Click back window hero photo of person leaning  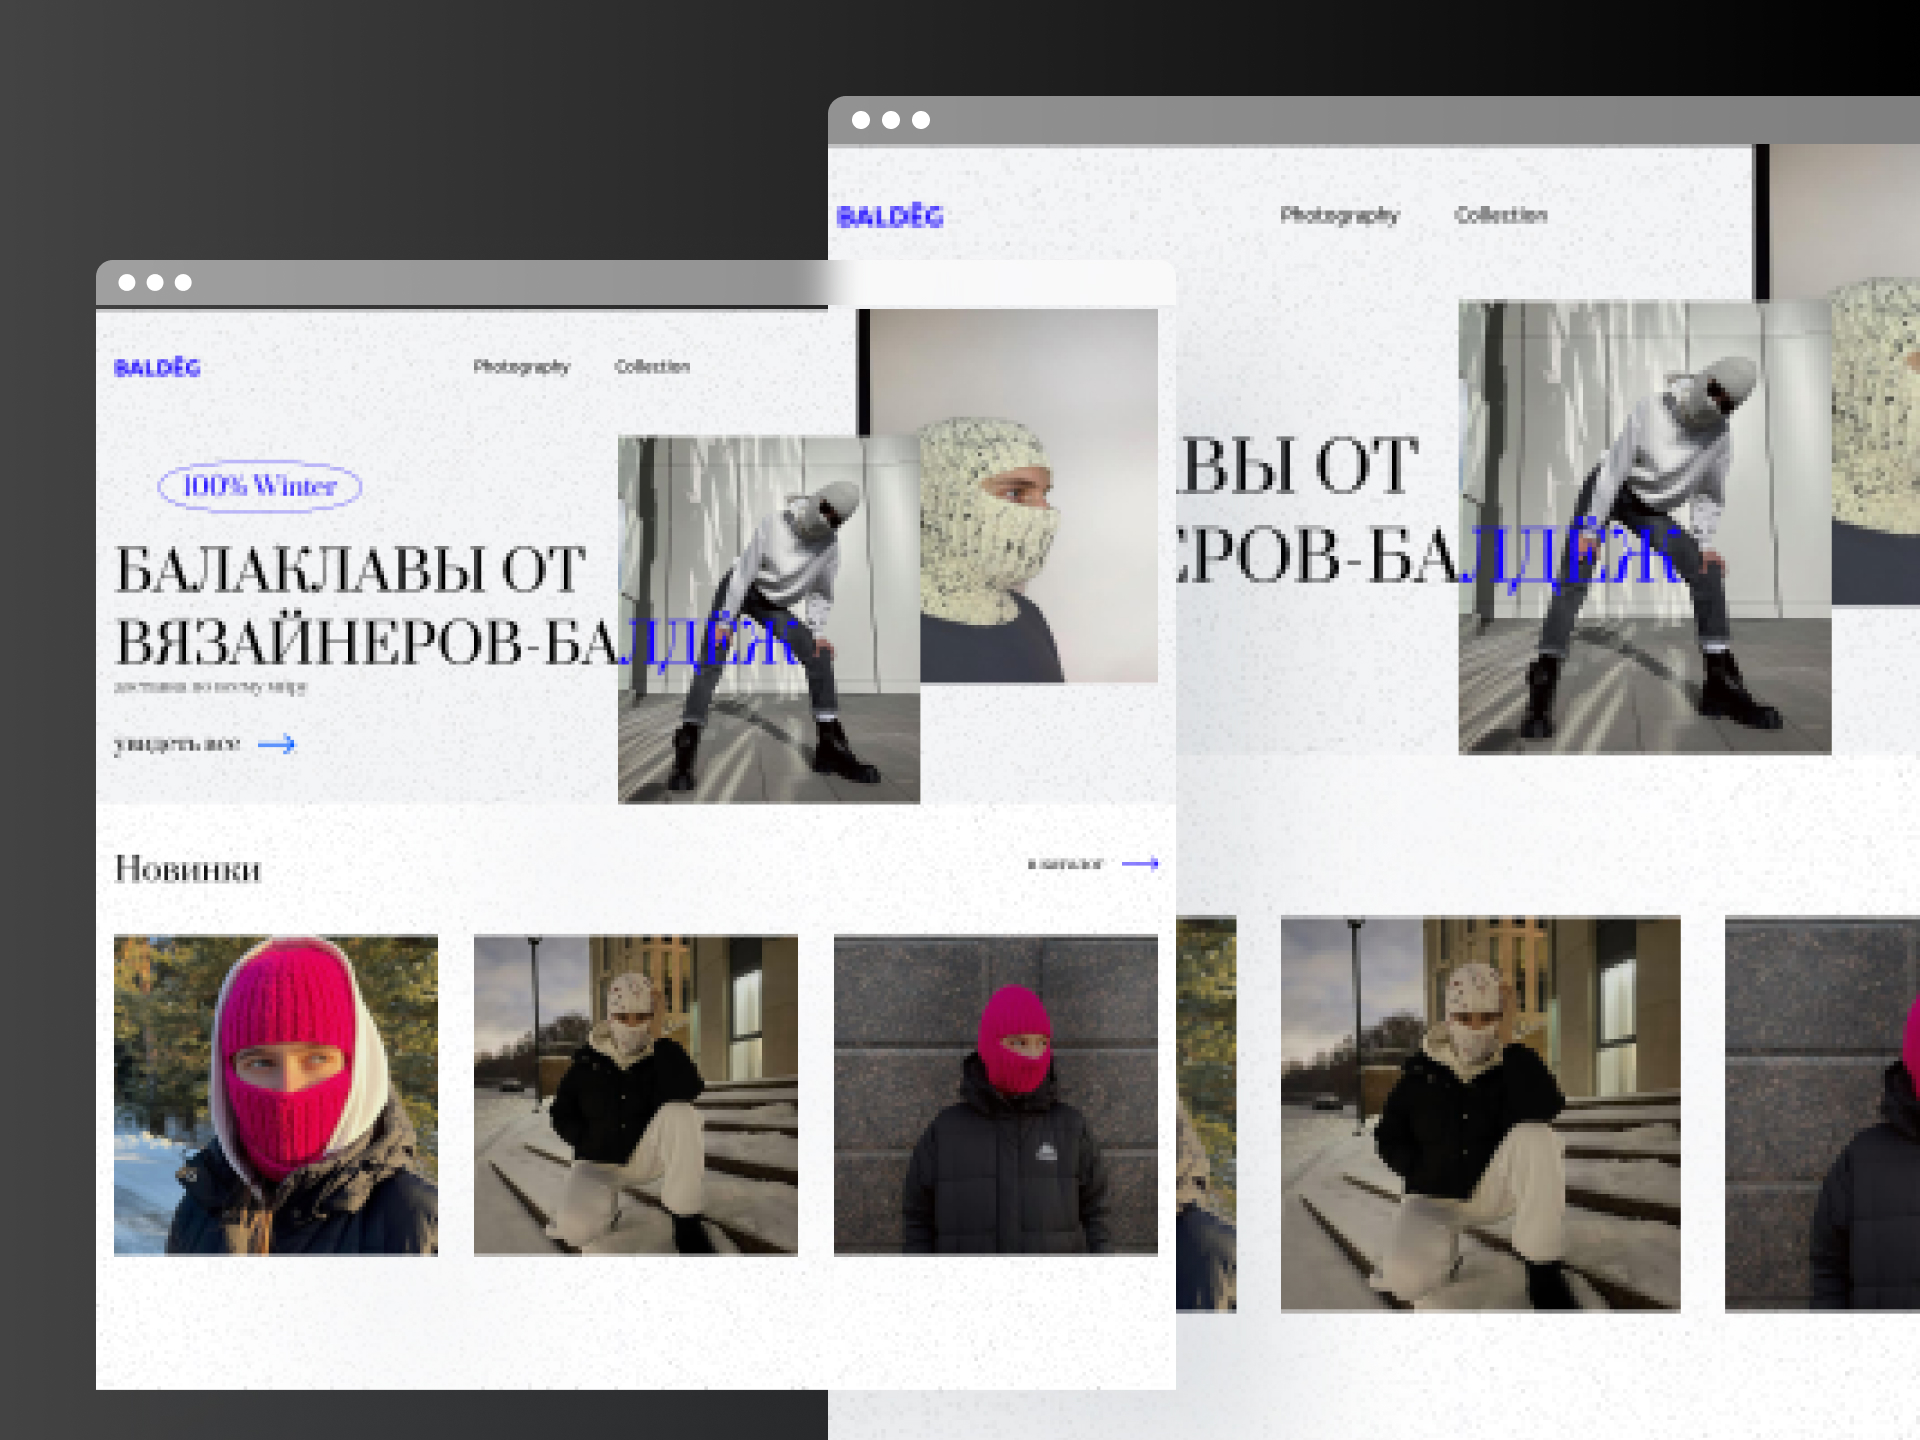1645,527
